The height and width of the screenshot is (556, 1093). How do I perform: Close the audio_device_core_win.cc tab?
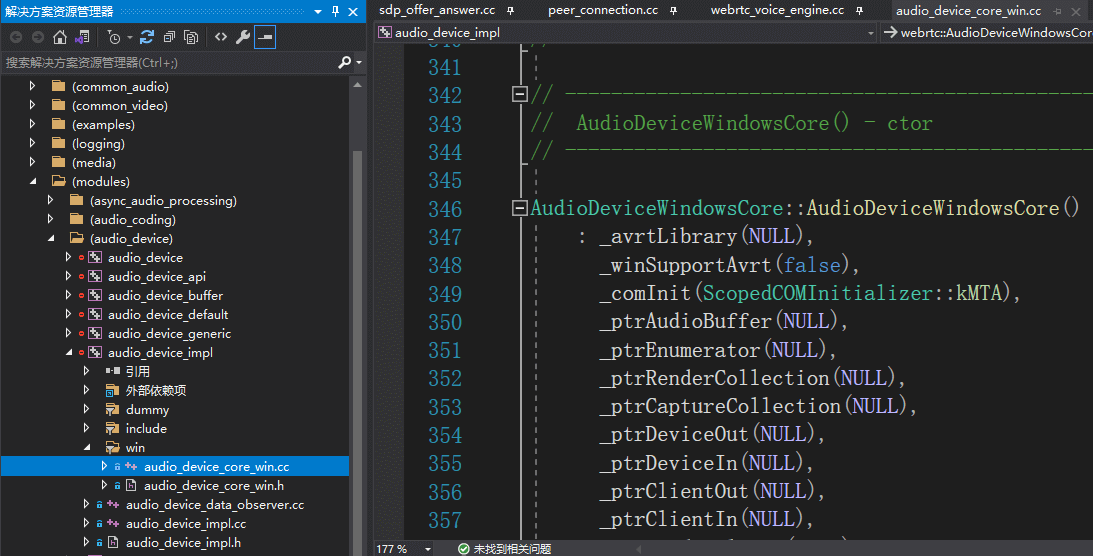[1076, 11]
